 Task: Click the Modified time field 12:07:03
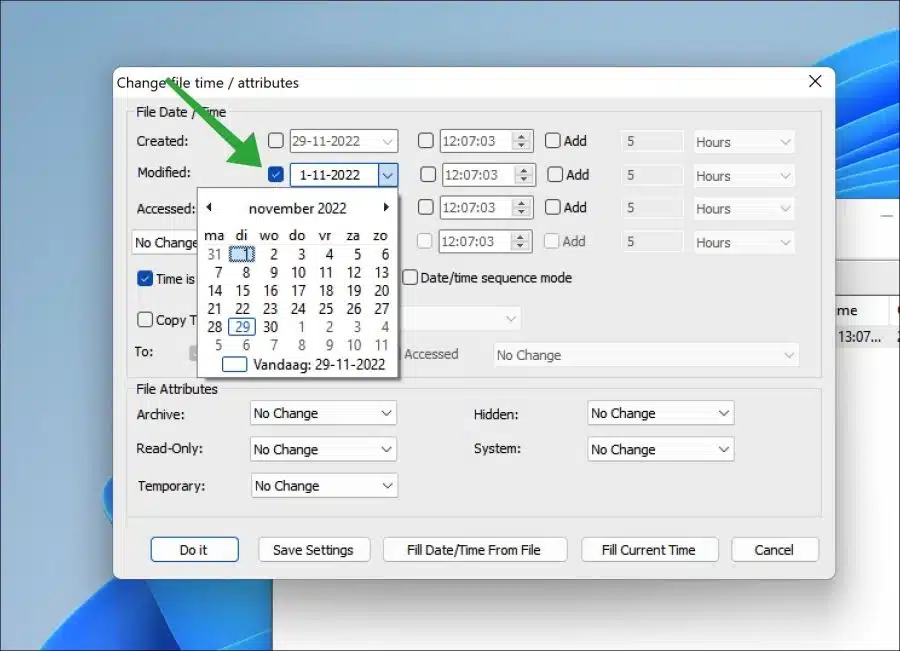479,175
